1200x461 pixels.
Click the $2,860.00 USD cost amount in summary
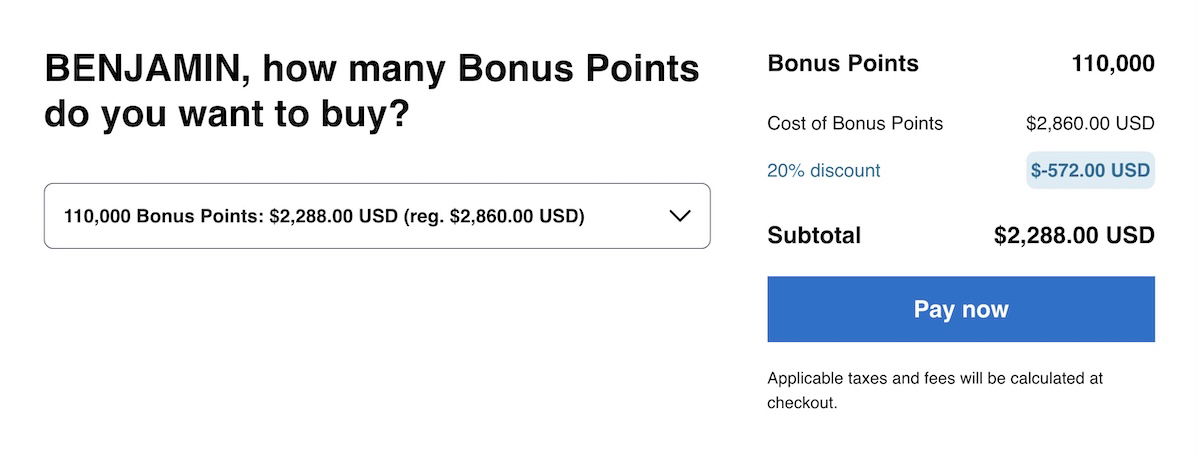[x=1090, y=124]
